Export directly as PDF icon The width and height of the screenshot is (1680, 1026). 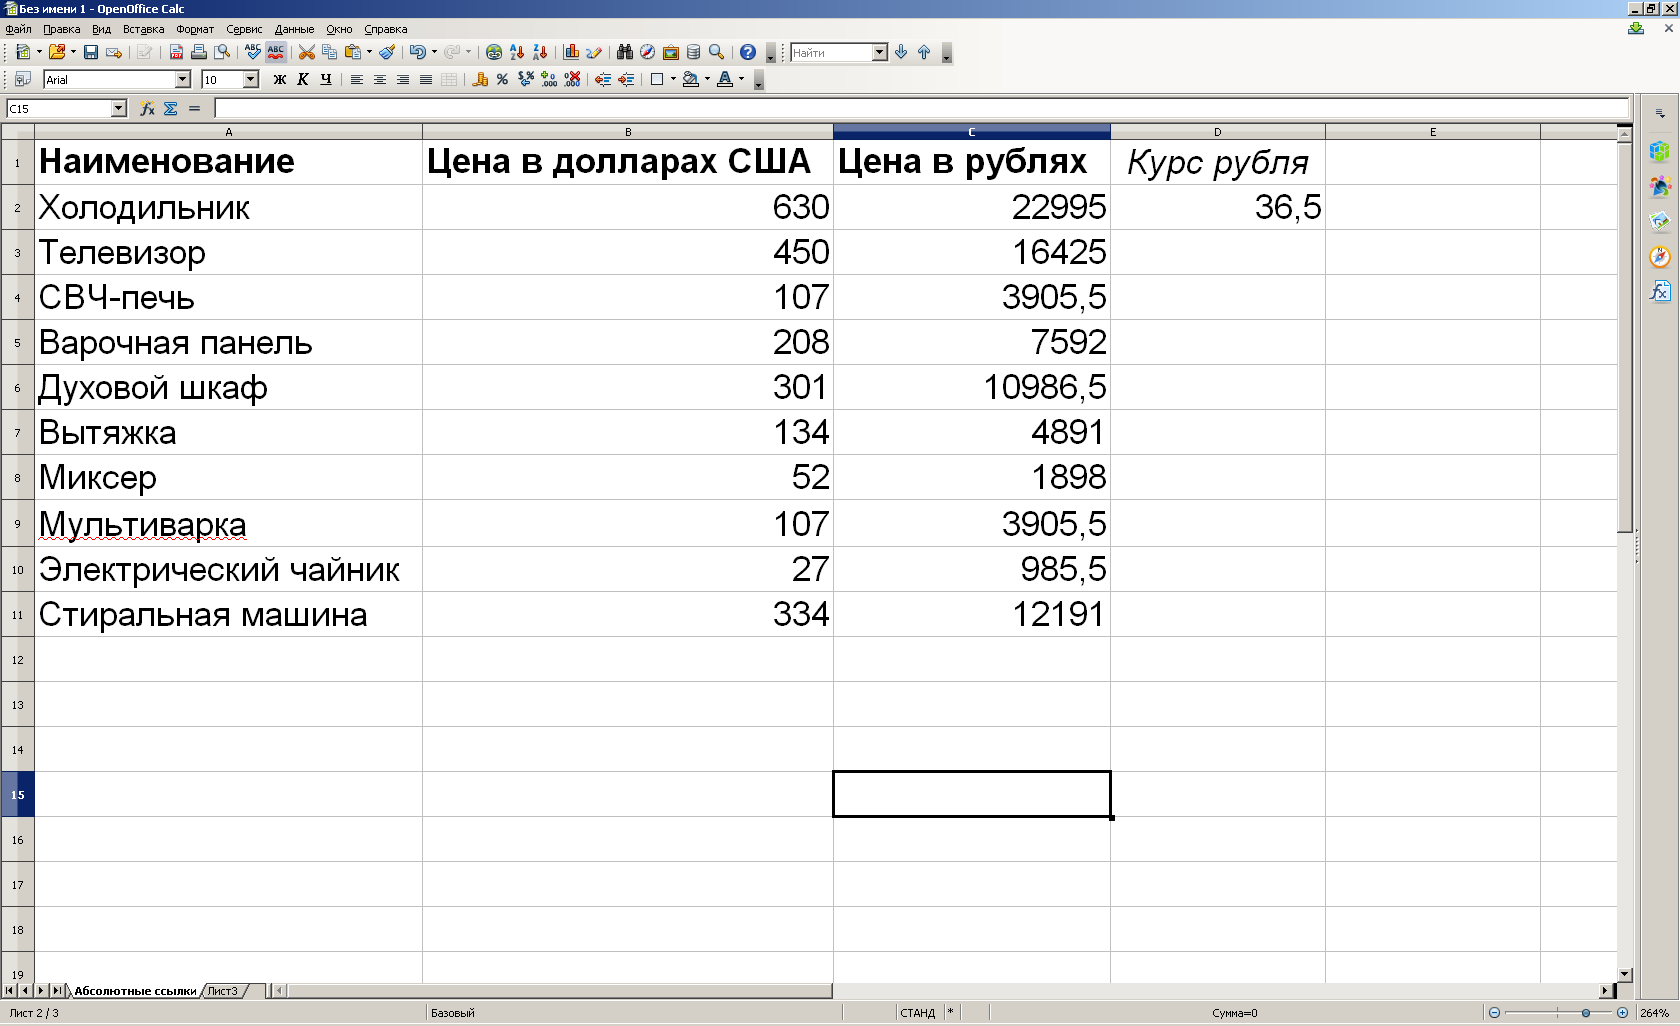click(176, 52)
